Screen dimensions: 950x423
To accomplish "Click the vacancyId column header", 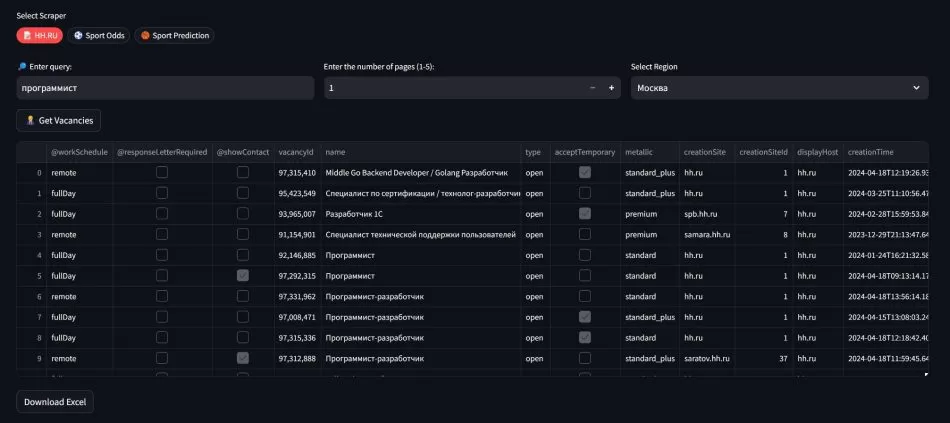I will [296, 152].
